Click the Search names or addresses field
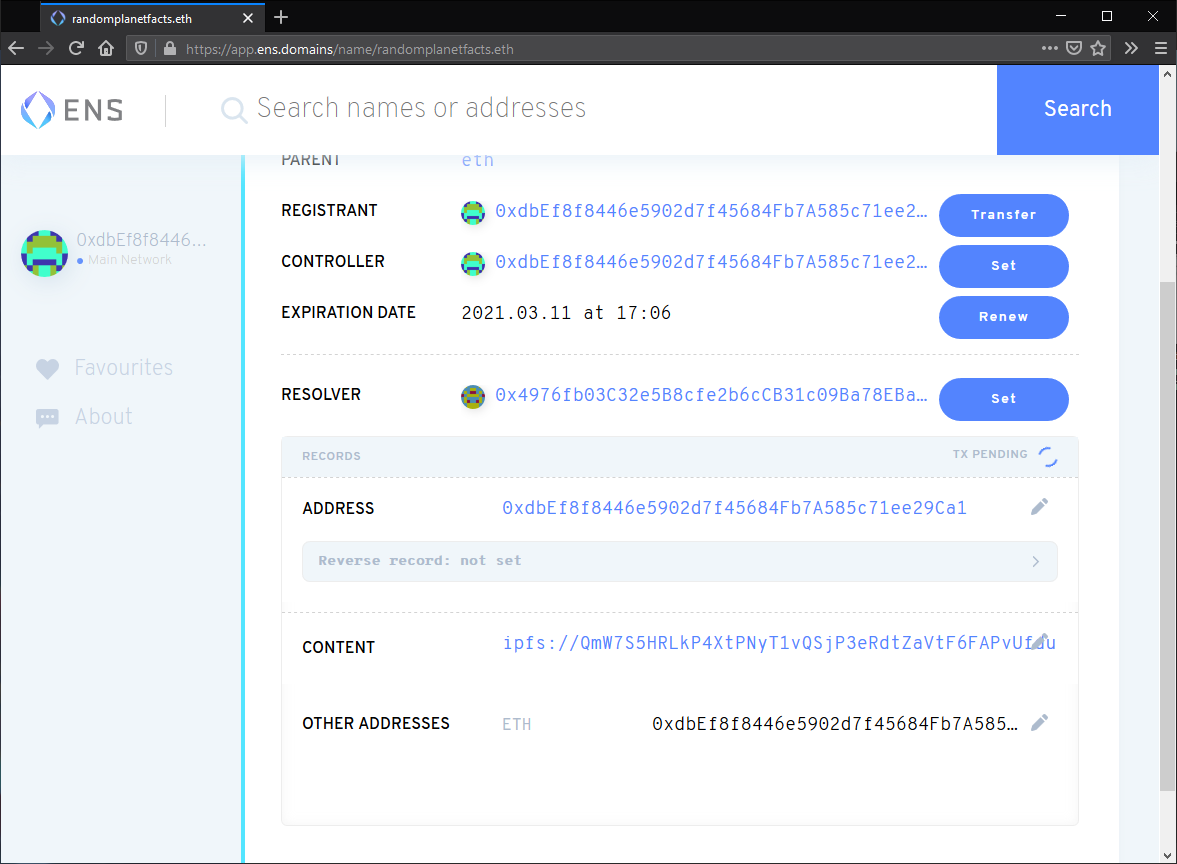Image resolution: width=1177 pixels, height=864 pixels. (x=600, y=109)
